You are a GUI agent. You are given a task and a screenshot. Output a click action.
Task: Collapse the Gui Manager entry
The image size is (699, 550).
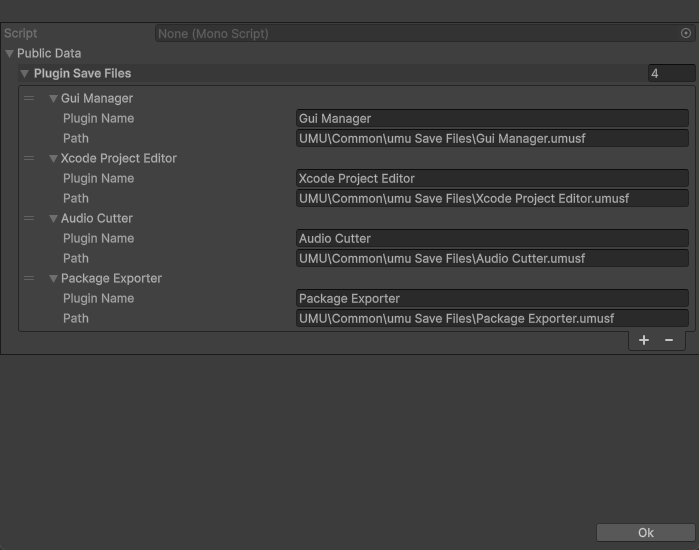coord(53,99)
